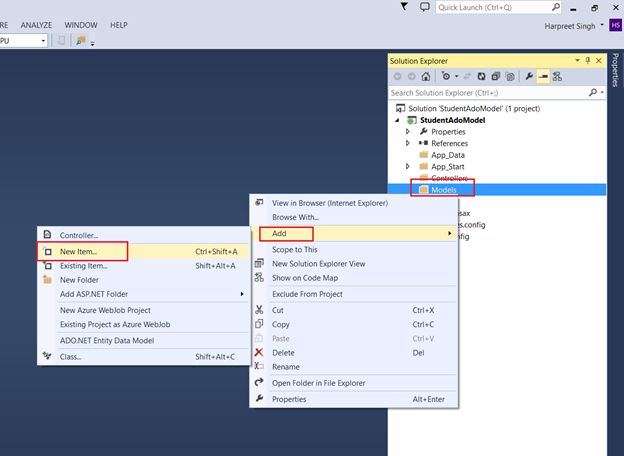The height and width of the screenshot is (456, 624).
Task: Choose Scope to This
Action: coord(294,249)
